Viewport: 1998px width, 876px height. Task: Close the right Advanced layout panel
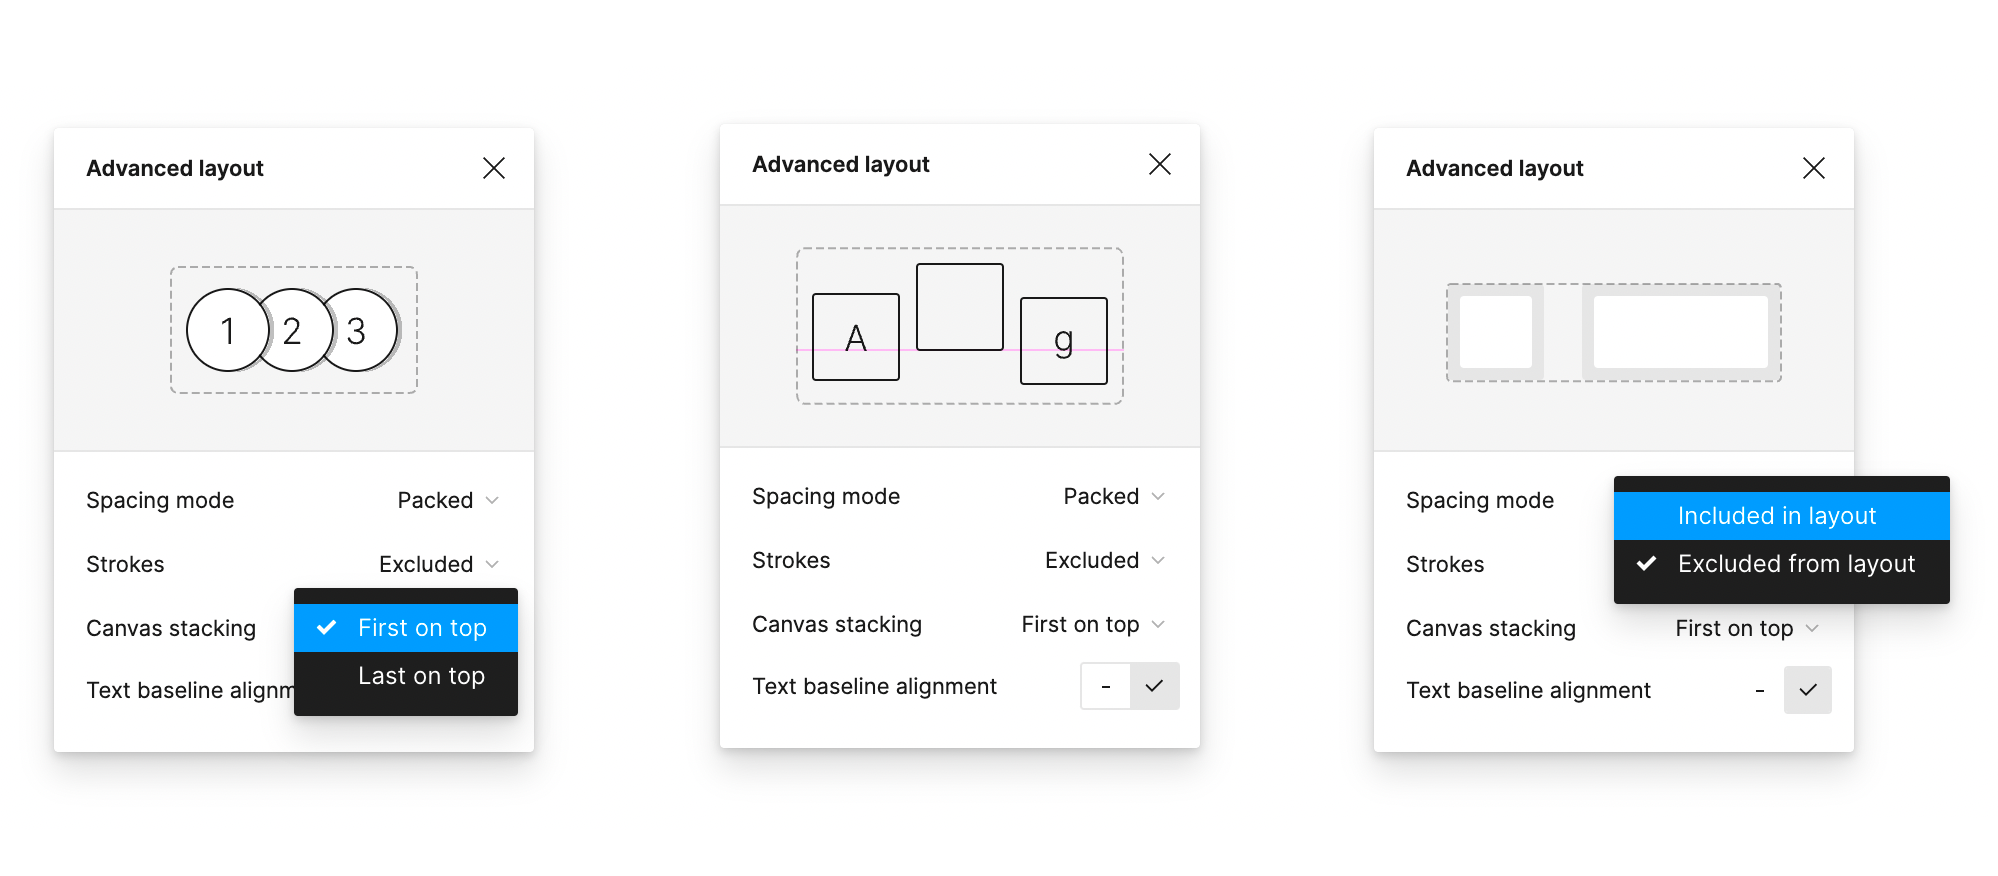click(x=1814, y=168)
